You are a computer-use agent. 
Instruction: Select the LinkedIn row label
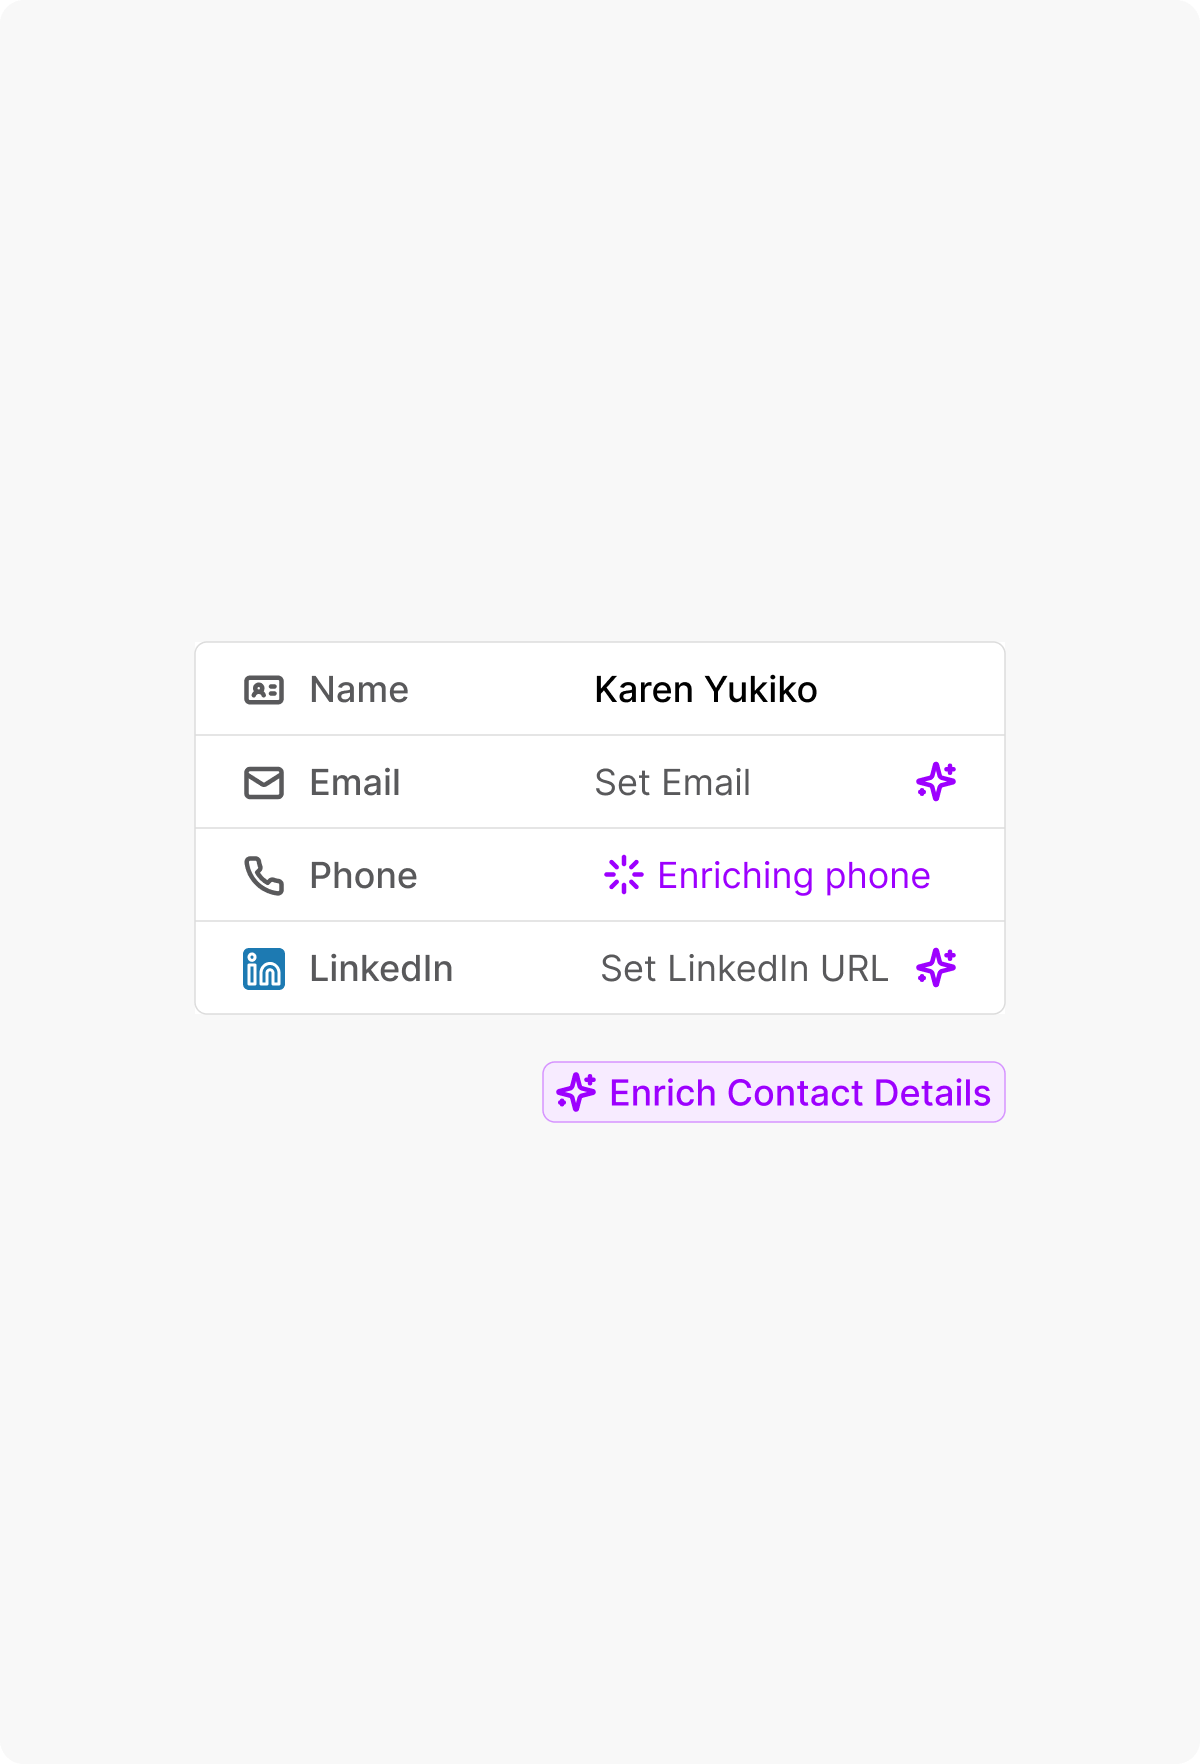(382, 968)
